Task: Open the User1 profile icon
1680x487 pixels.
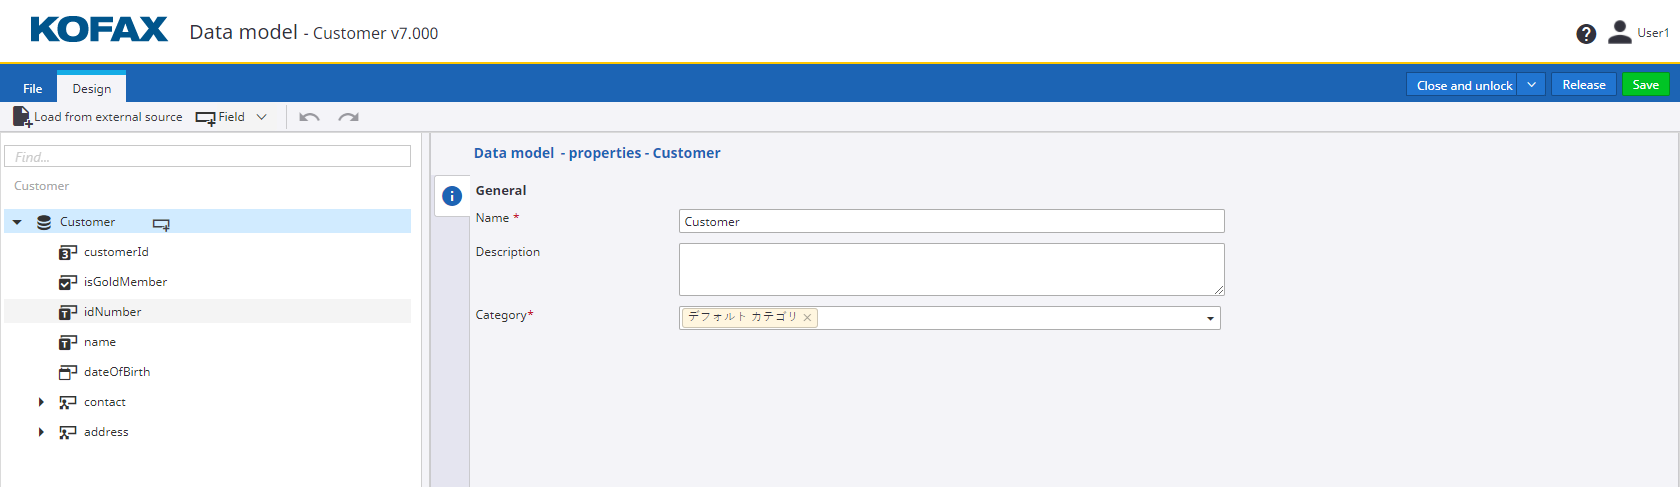Action: [x=1619, y=33]
